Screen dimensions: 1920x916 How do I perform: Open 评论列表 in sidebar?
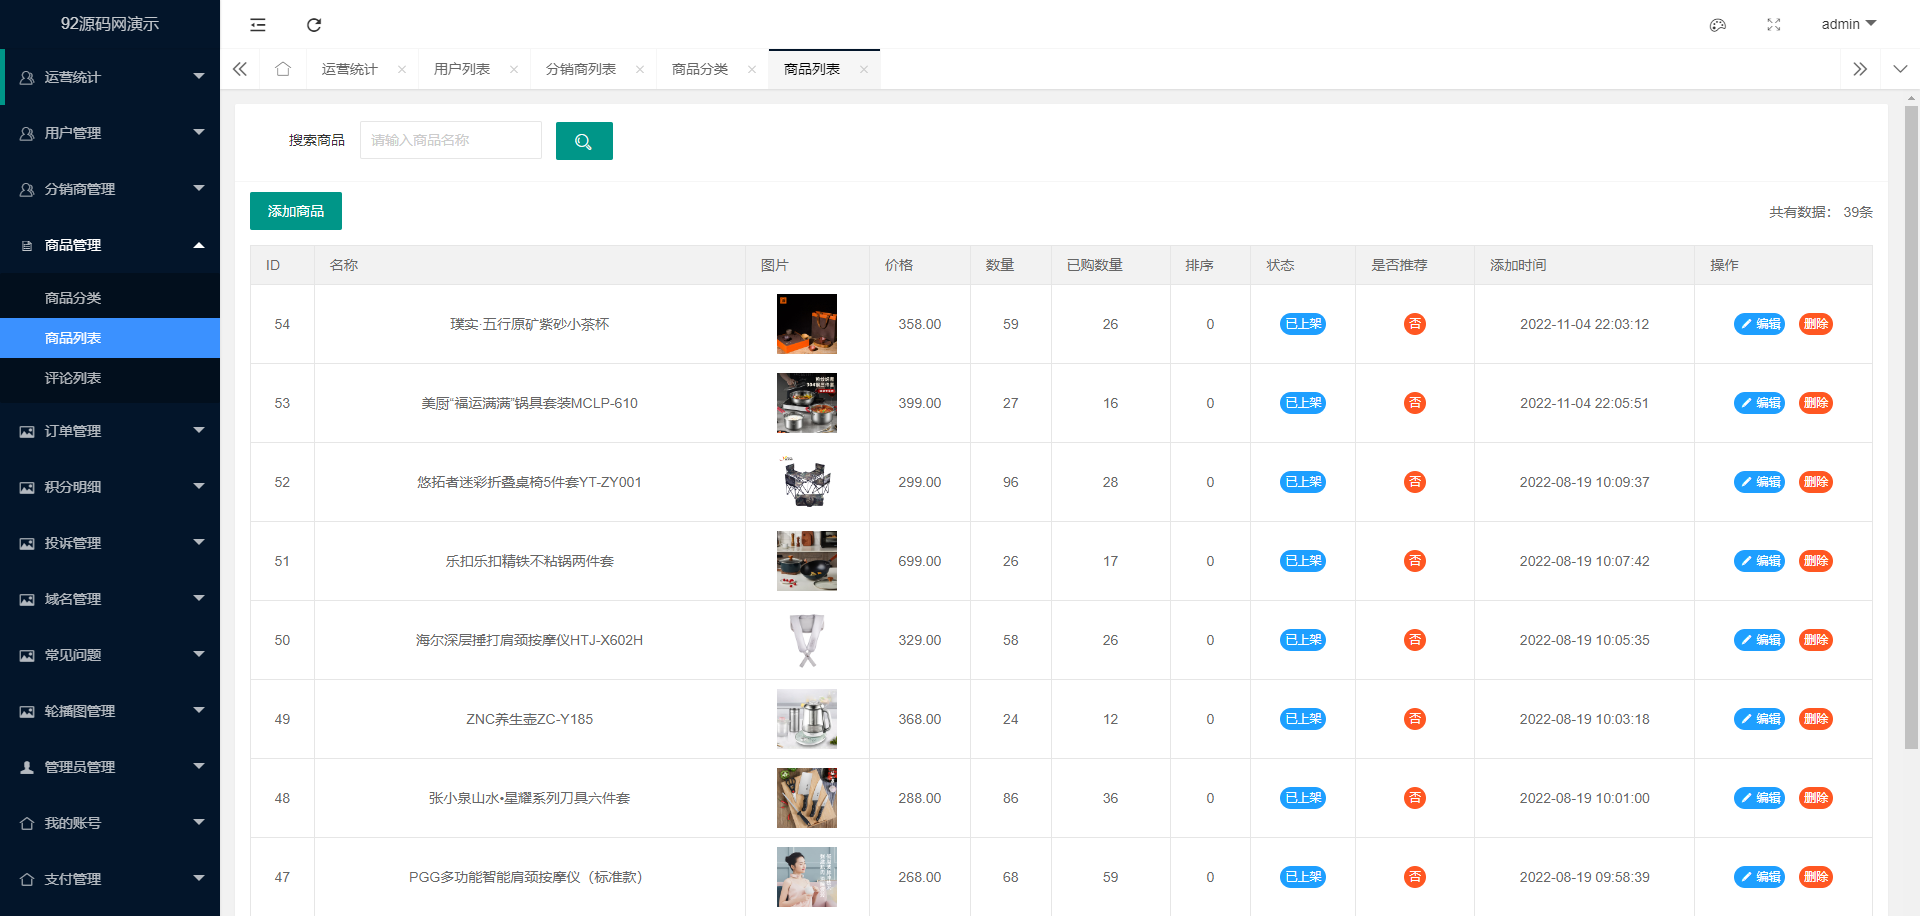pos(73,378)
